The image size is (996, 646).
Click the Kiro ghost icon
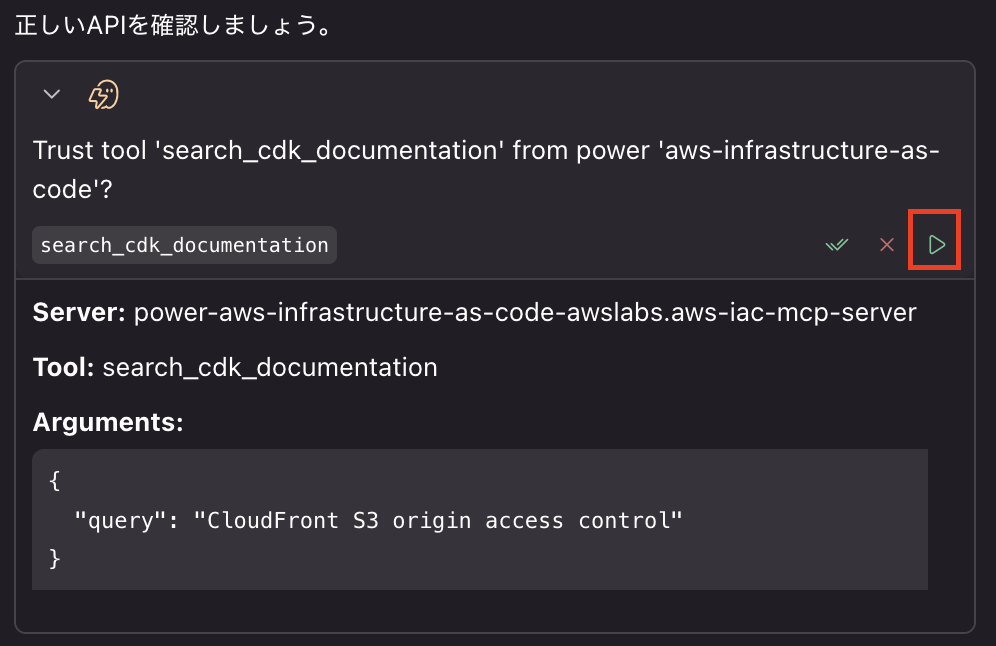pos(104,95)
